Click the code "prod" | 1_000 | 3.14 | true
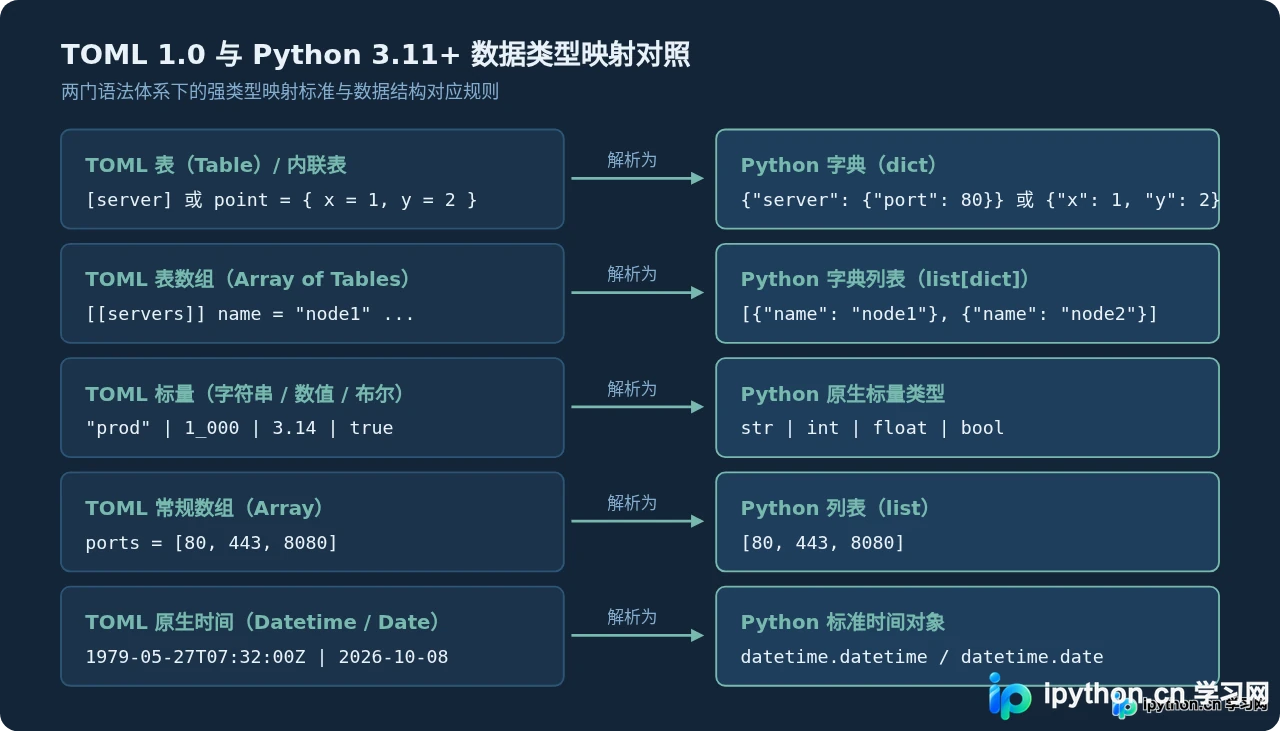The image size is (1280, 732). (x=240, y=428)
